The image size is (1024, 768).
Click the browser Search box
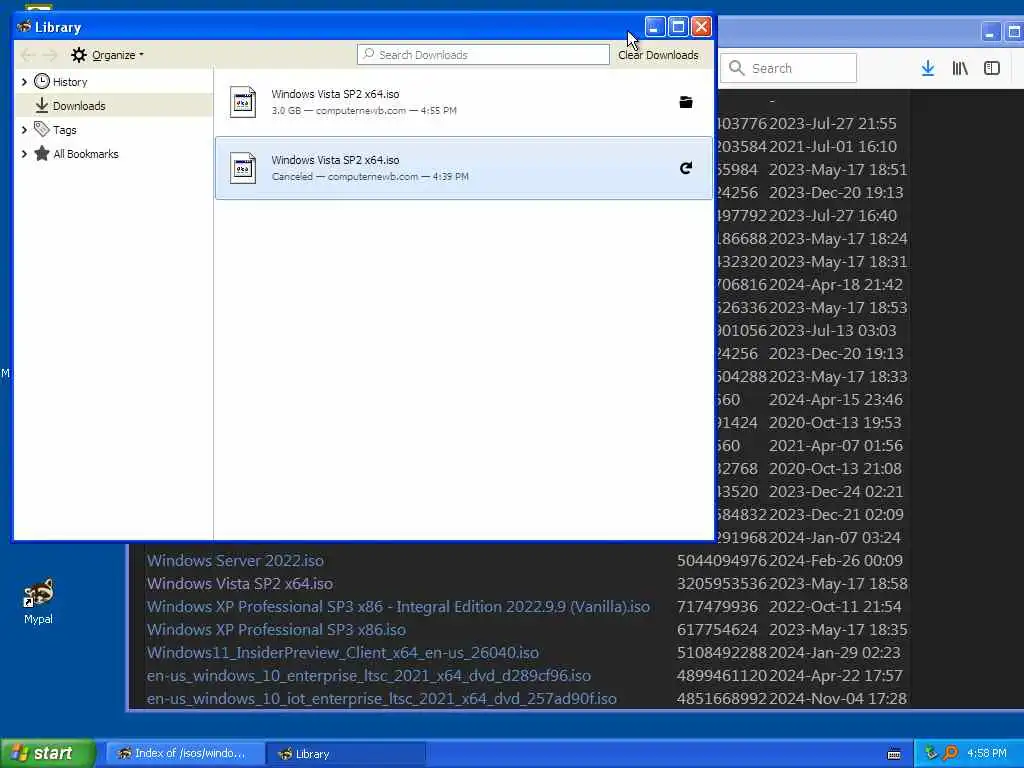click(788, 68)
